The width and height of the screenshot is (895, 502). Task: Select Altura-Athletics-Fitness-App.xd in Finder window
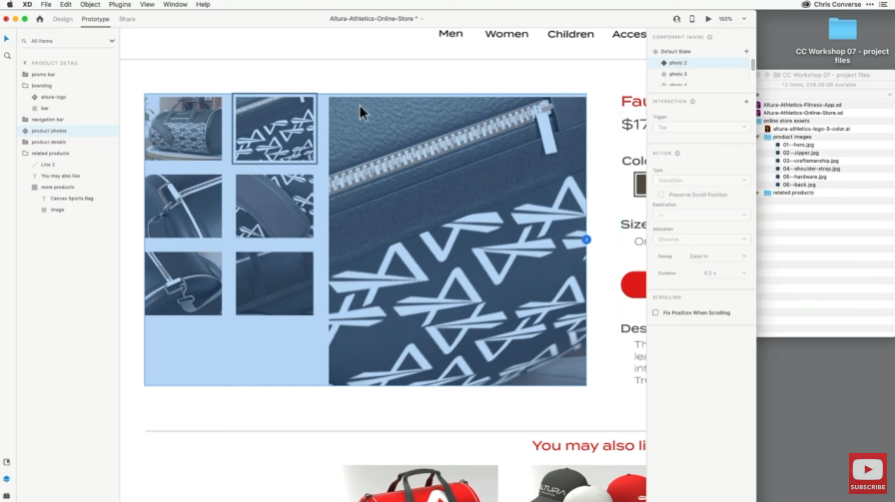coord(802,105)
